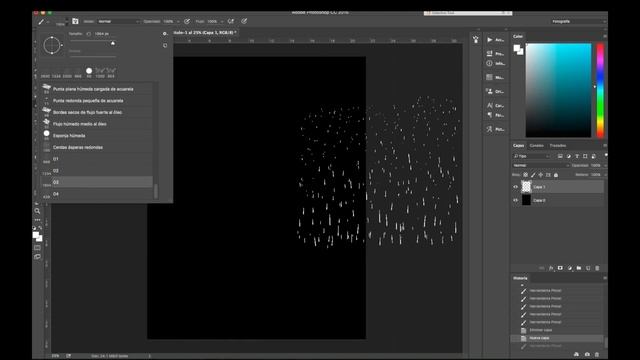This screenshot has height=360, width=640.
Task: Switch to the Capas tab
Action: point(518,145)
